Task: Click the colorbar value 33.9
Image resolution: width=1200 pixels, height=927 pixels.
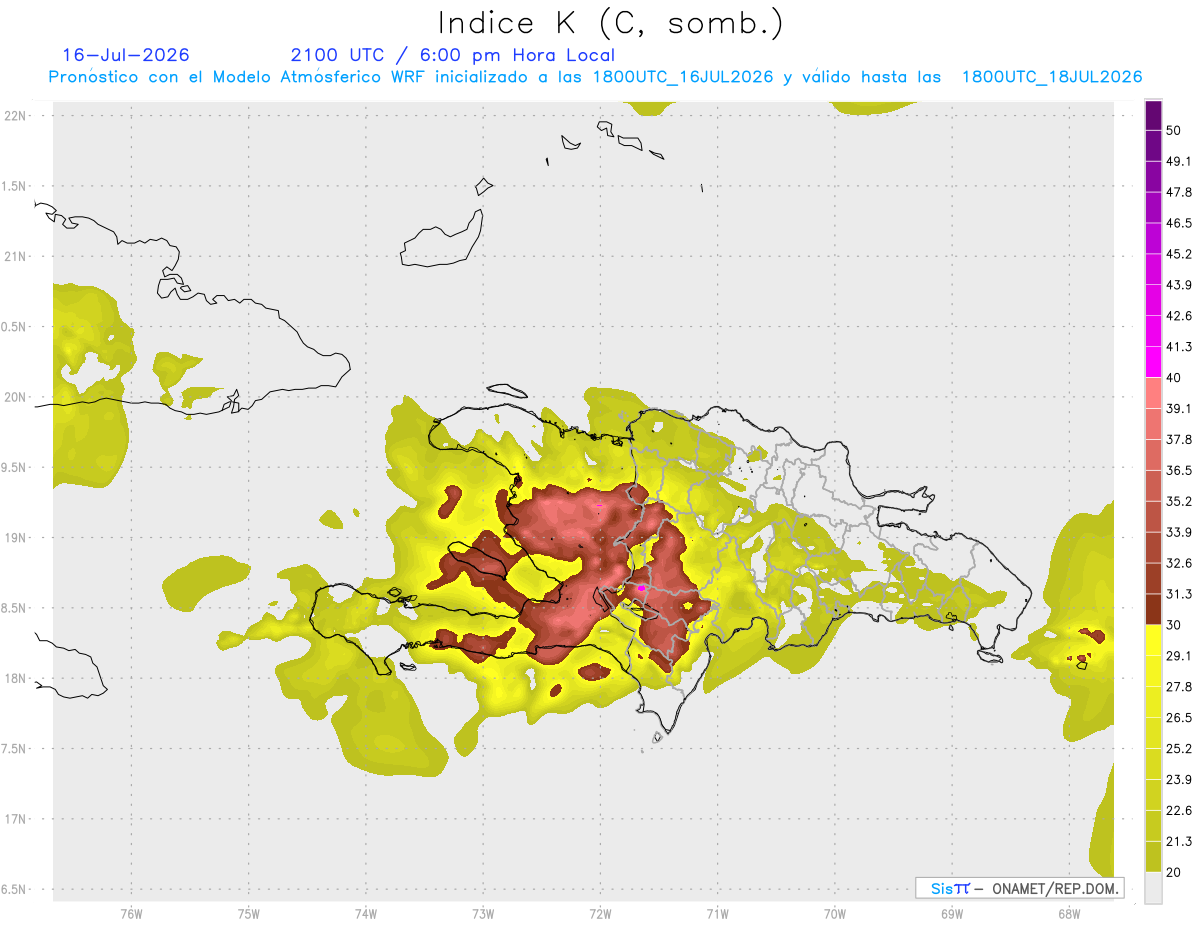Action: tap(1179, 532)
